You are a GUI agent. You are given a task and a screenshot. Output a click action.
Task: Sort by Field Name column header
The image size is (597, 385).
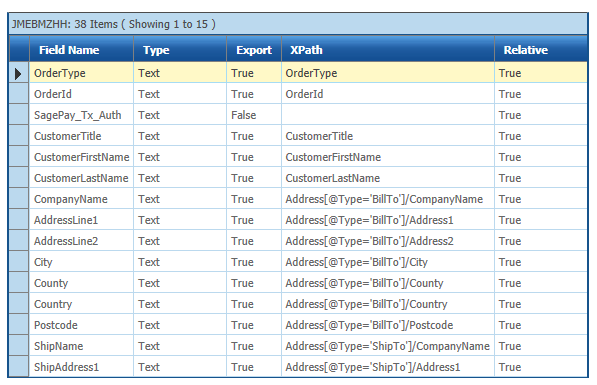(x=81, y=50)
